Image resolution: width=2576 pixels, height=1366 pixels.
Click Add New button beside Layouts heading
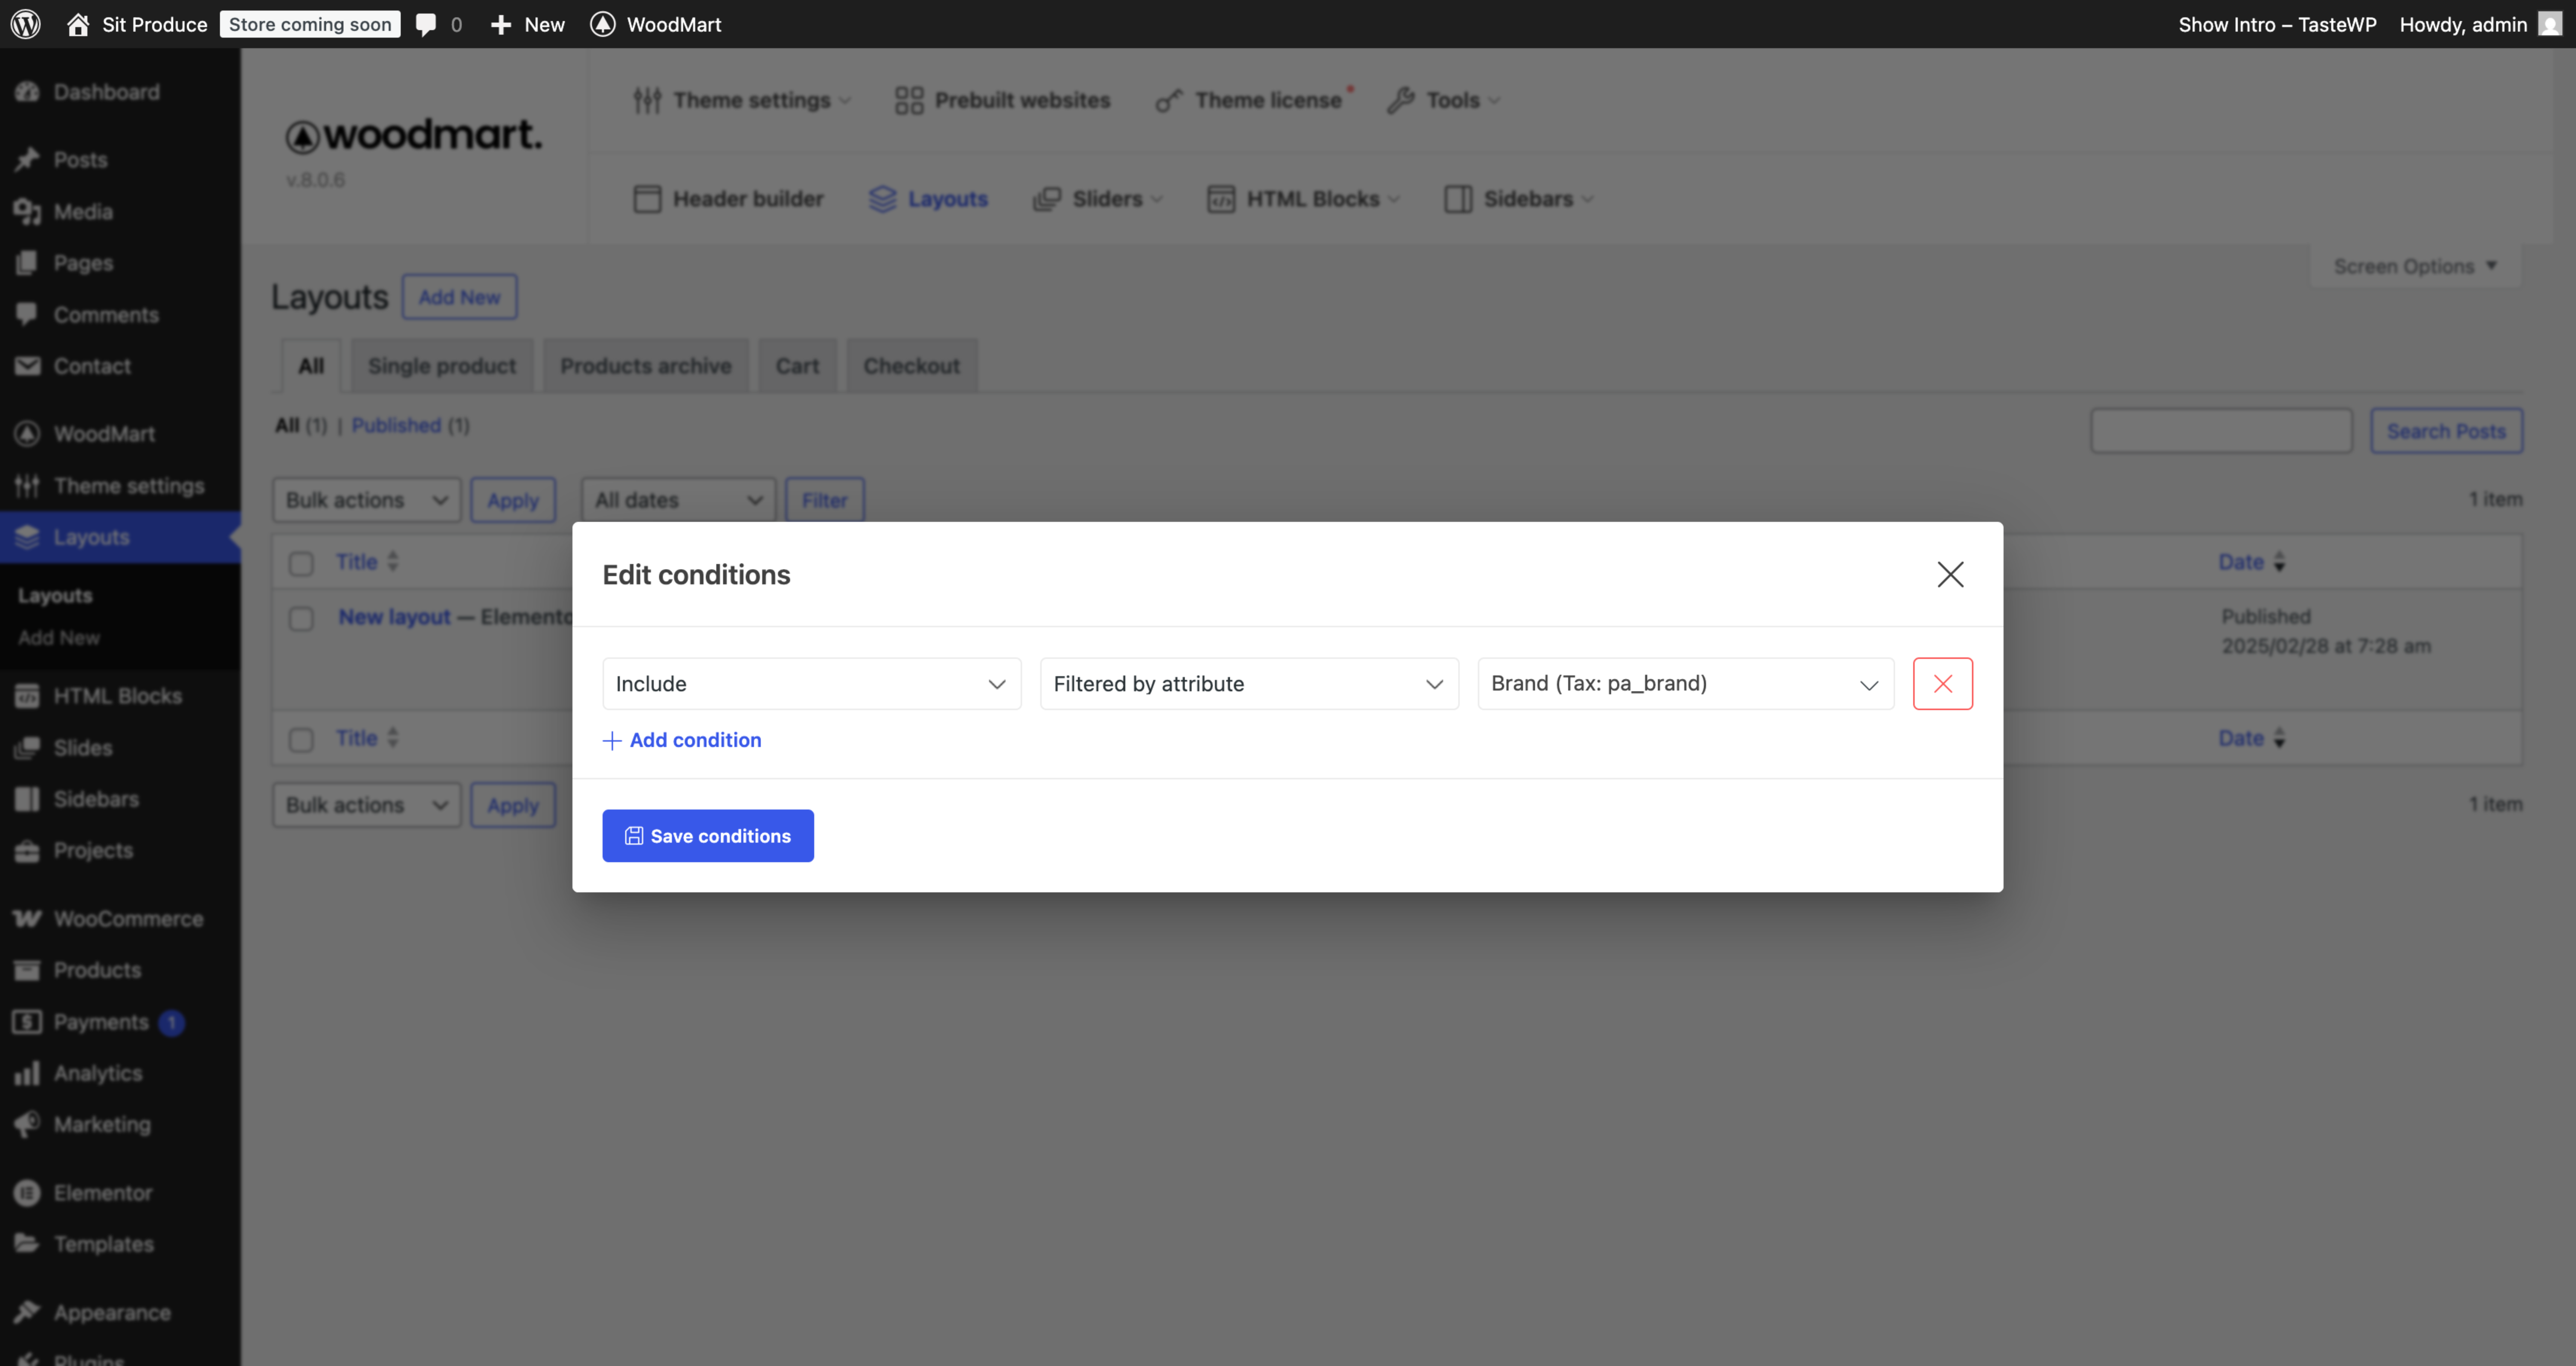[x=459, y=297]
